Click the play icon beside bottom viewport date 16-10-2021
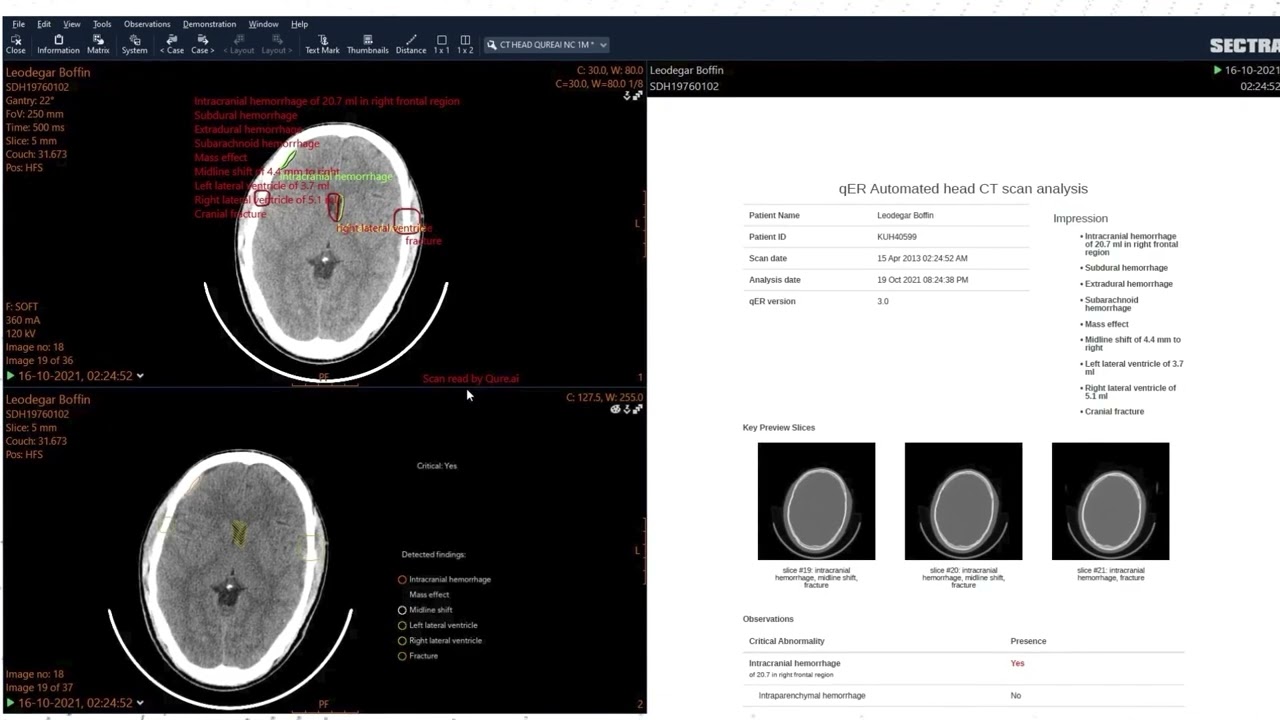The image size is (1280, 720). pos(10,703)
